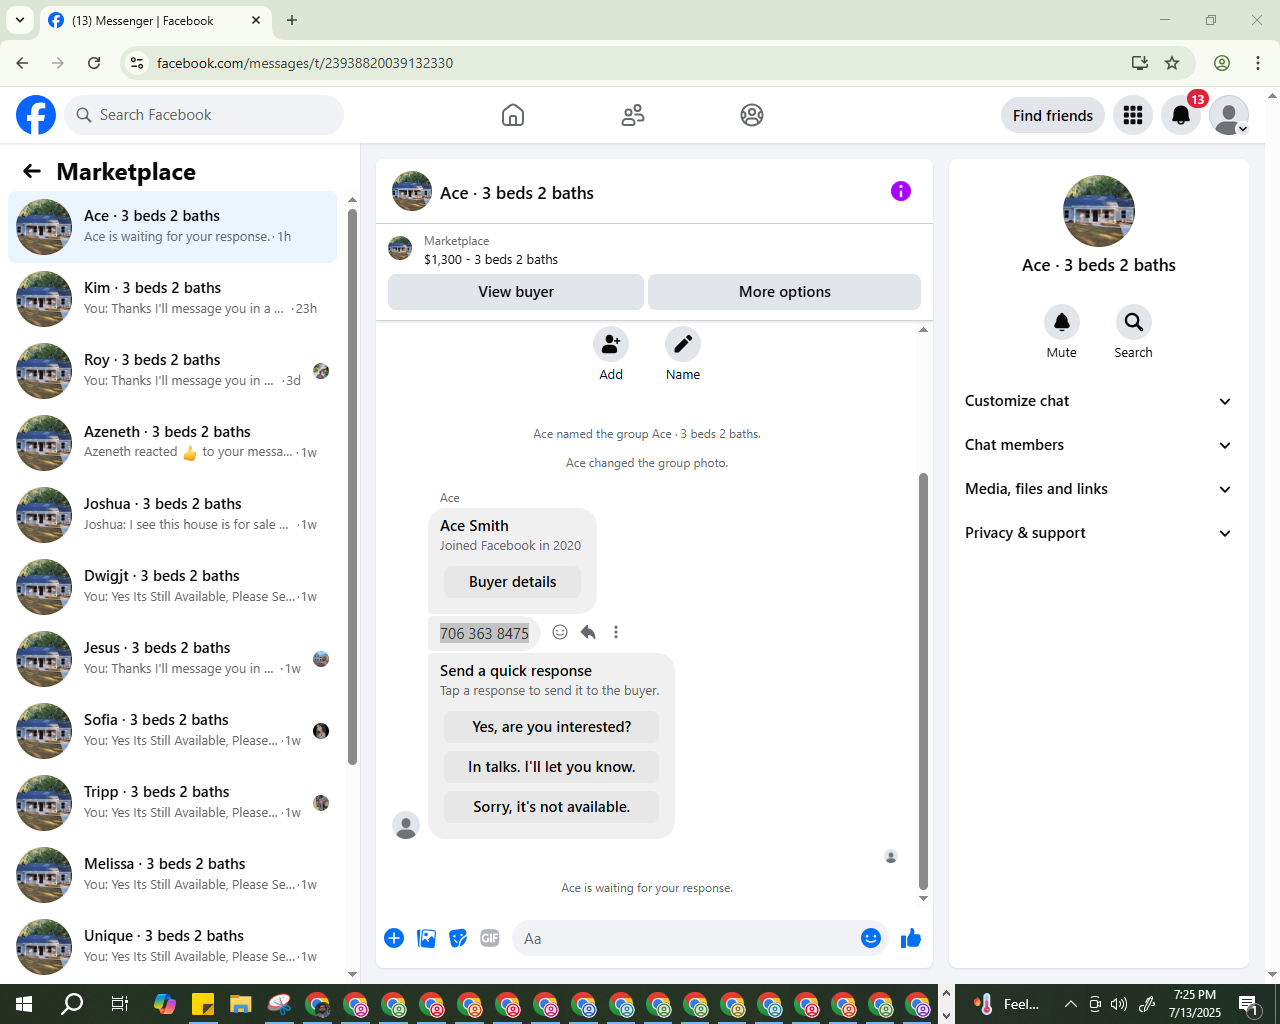Send quick response 'Yes, are you interested?'

552,727
